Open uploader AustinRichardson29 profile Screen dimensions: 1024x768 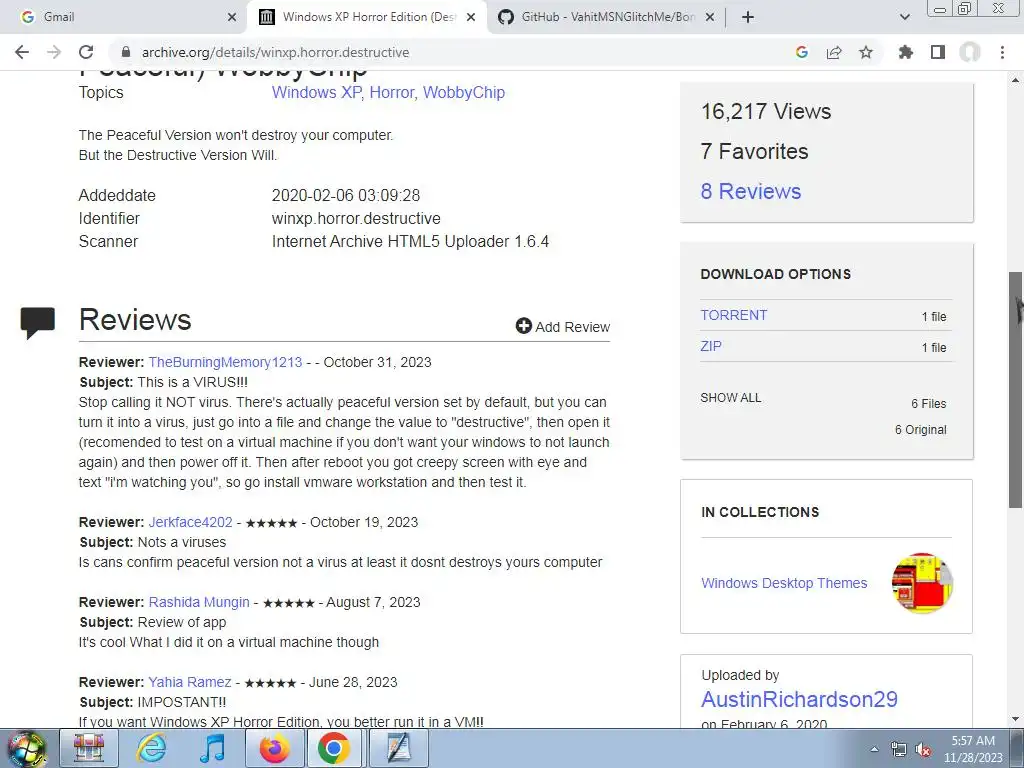coord(799,699)
